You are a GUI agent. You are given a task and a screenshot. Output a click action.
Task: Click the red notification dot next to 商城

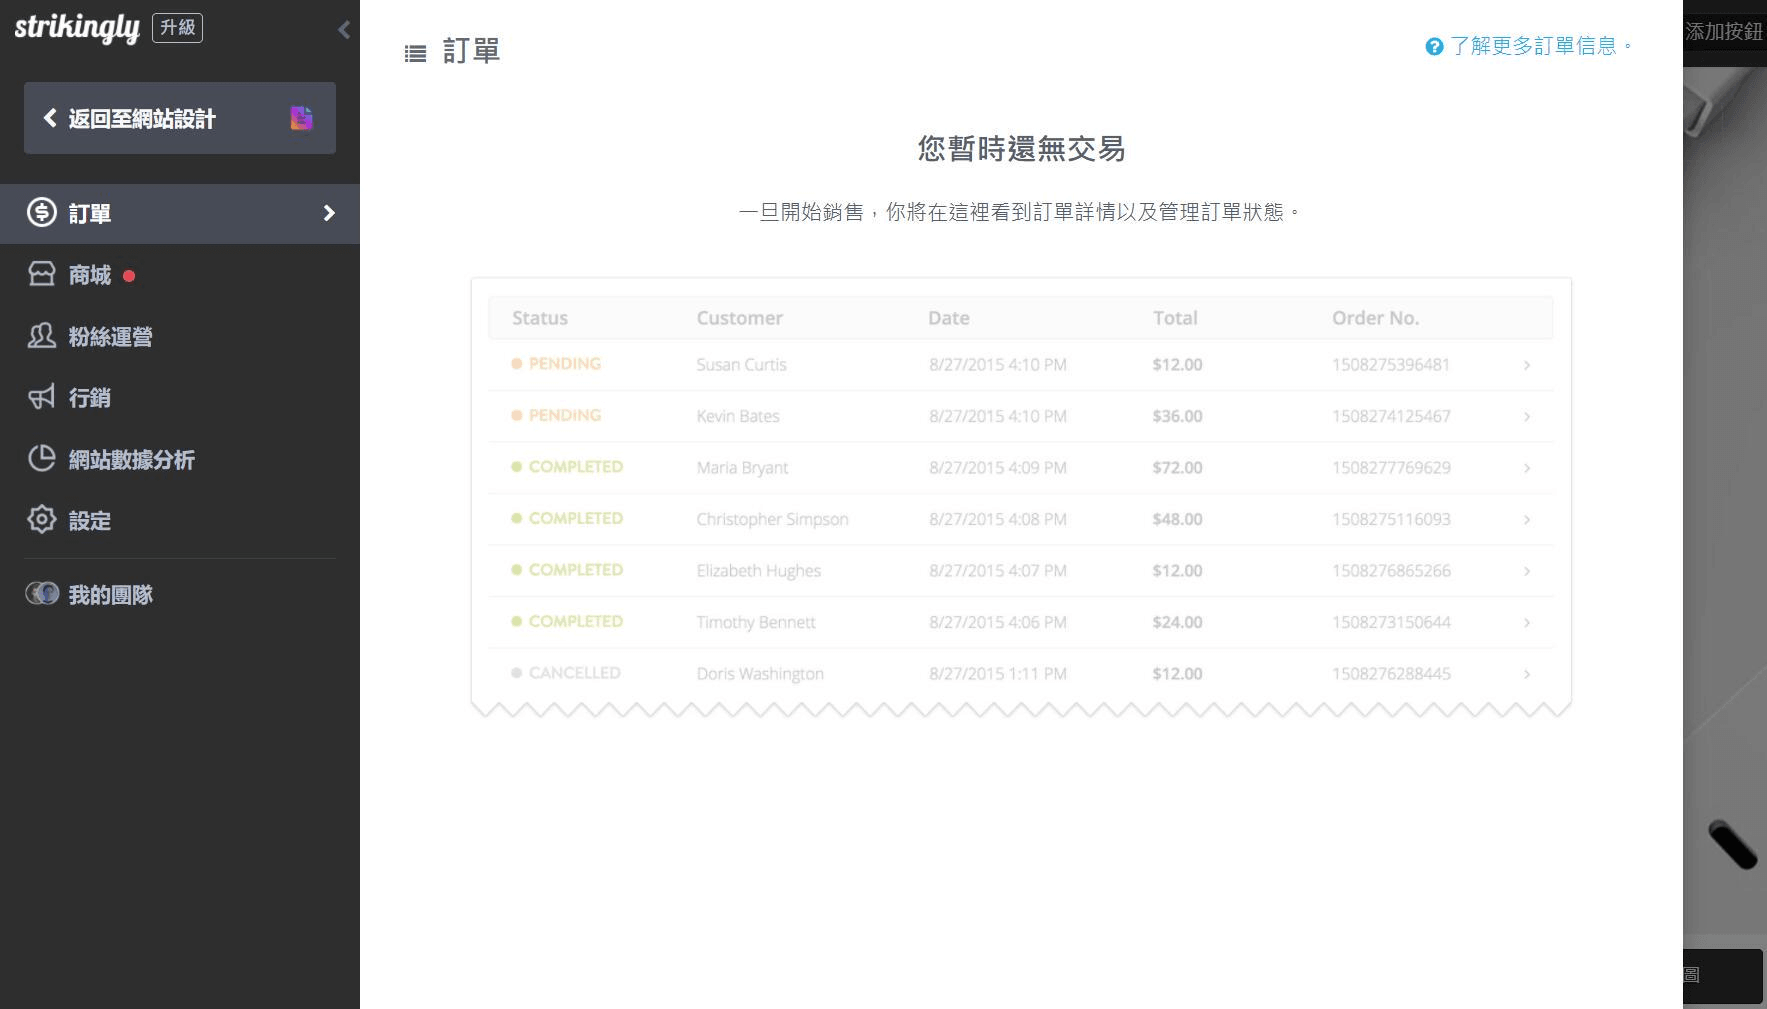129,276
